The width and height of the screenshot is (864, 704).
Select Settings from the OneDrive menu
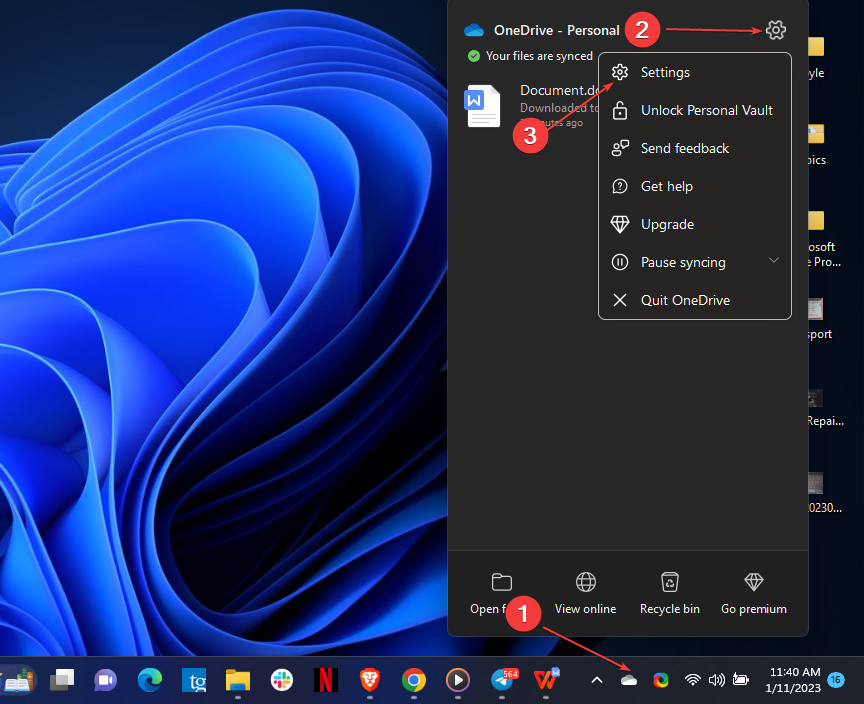[x=665, y=72]
